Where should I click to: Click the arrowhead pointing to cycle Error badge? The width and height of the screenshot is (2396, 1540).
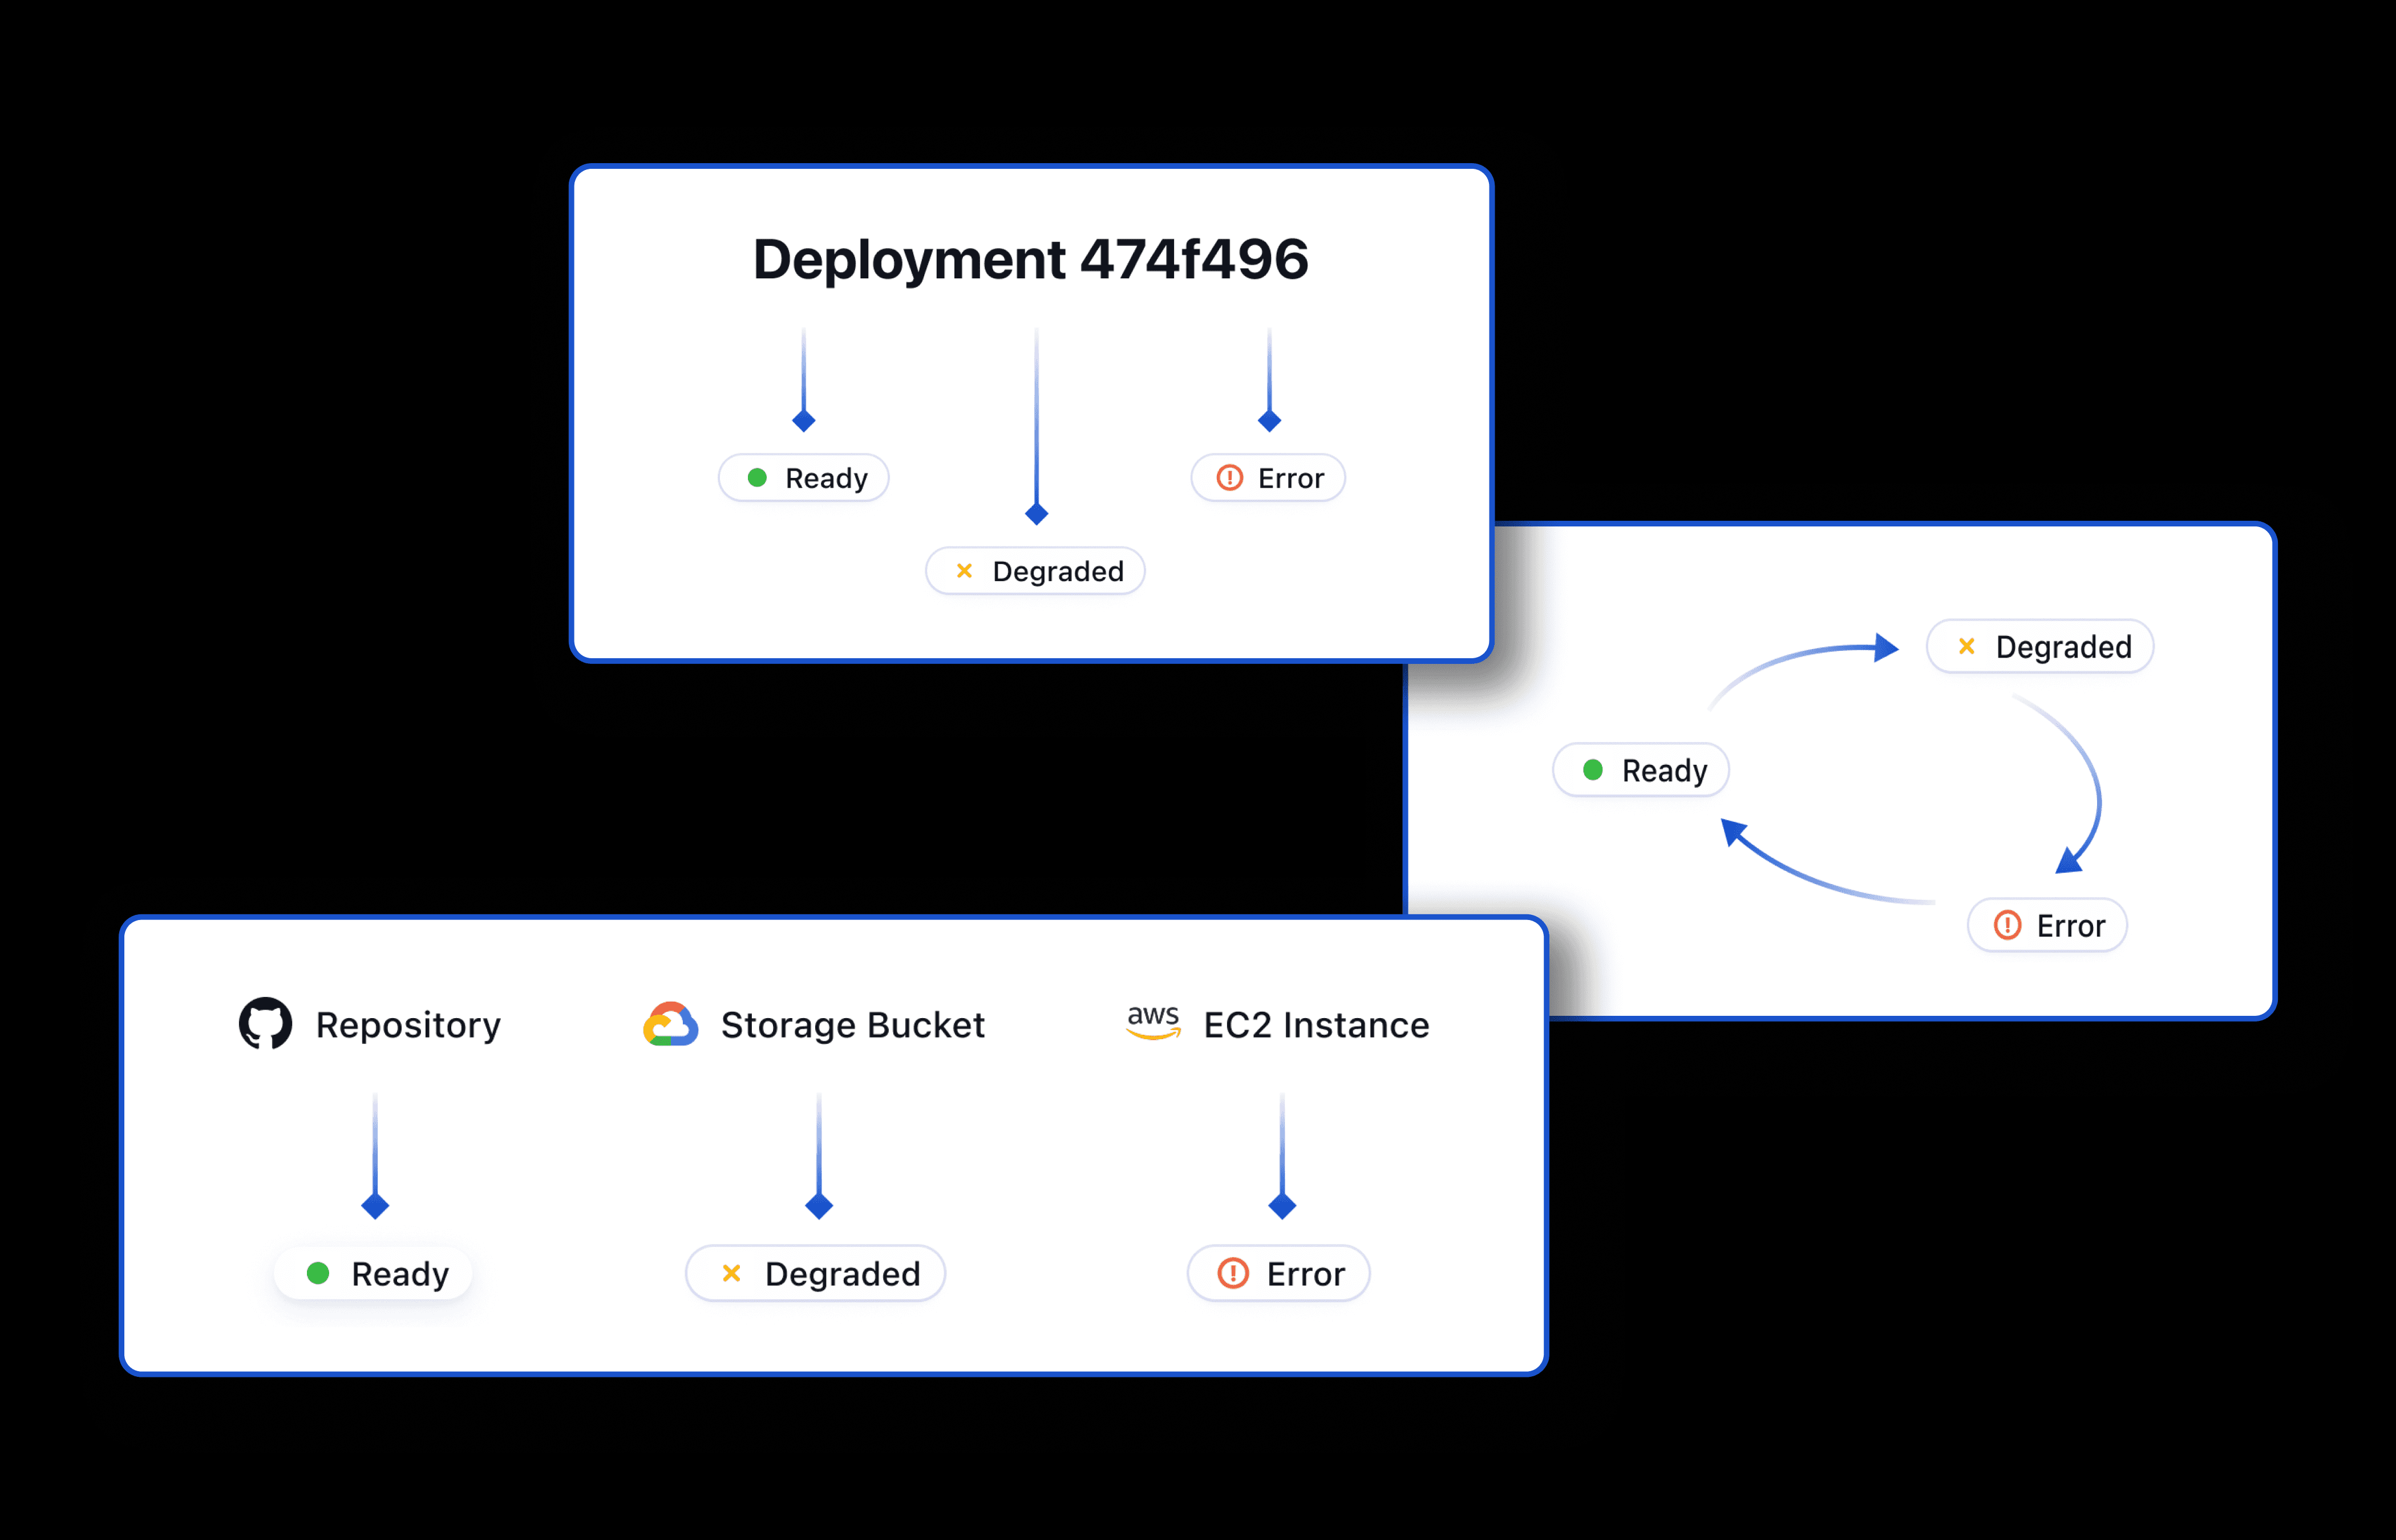[2069, 860]
